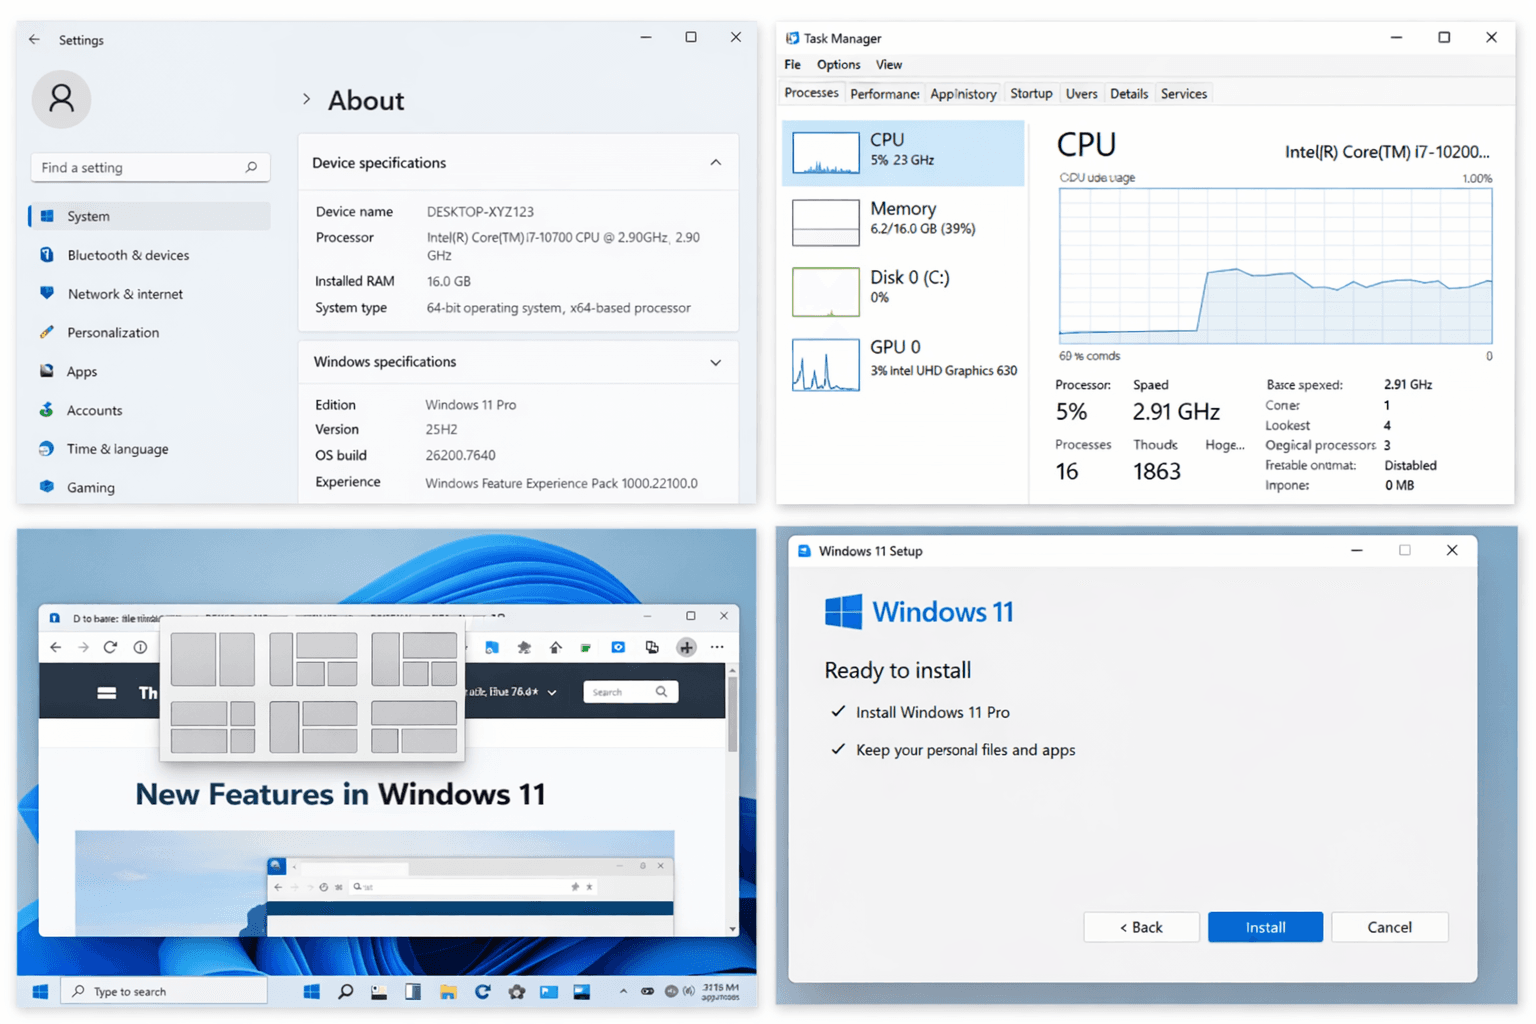
Task: Open the hamburger menu on the webpage header
Action: (106, 692)
